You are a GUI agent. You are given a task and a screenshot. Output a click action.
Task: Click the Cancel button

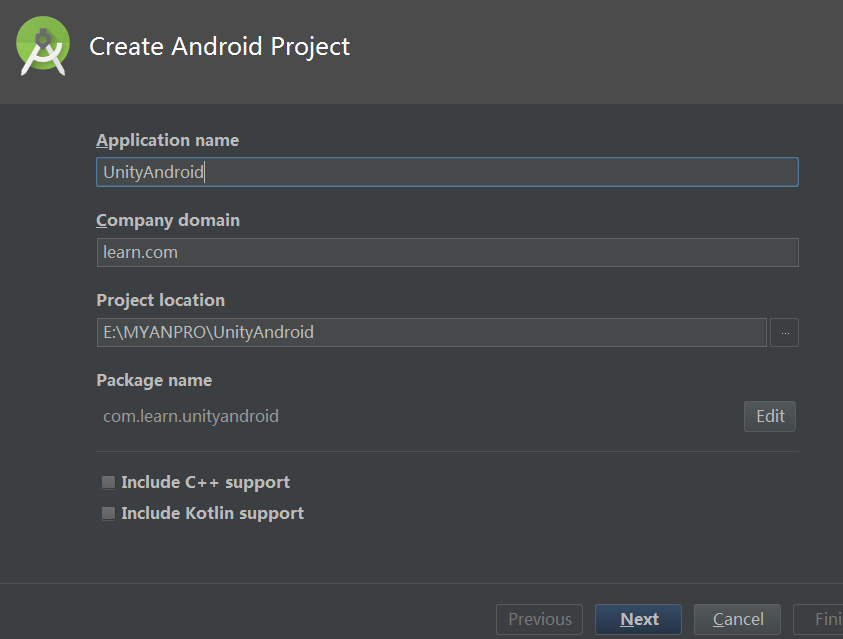pos(737,619)
